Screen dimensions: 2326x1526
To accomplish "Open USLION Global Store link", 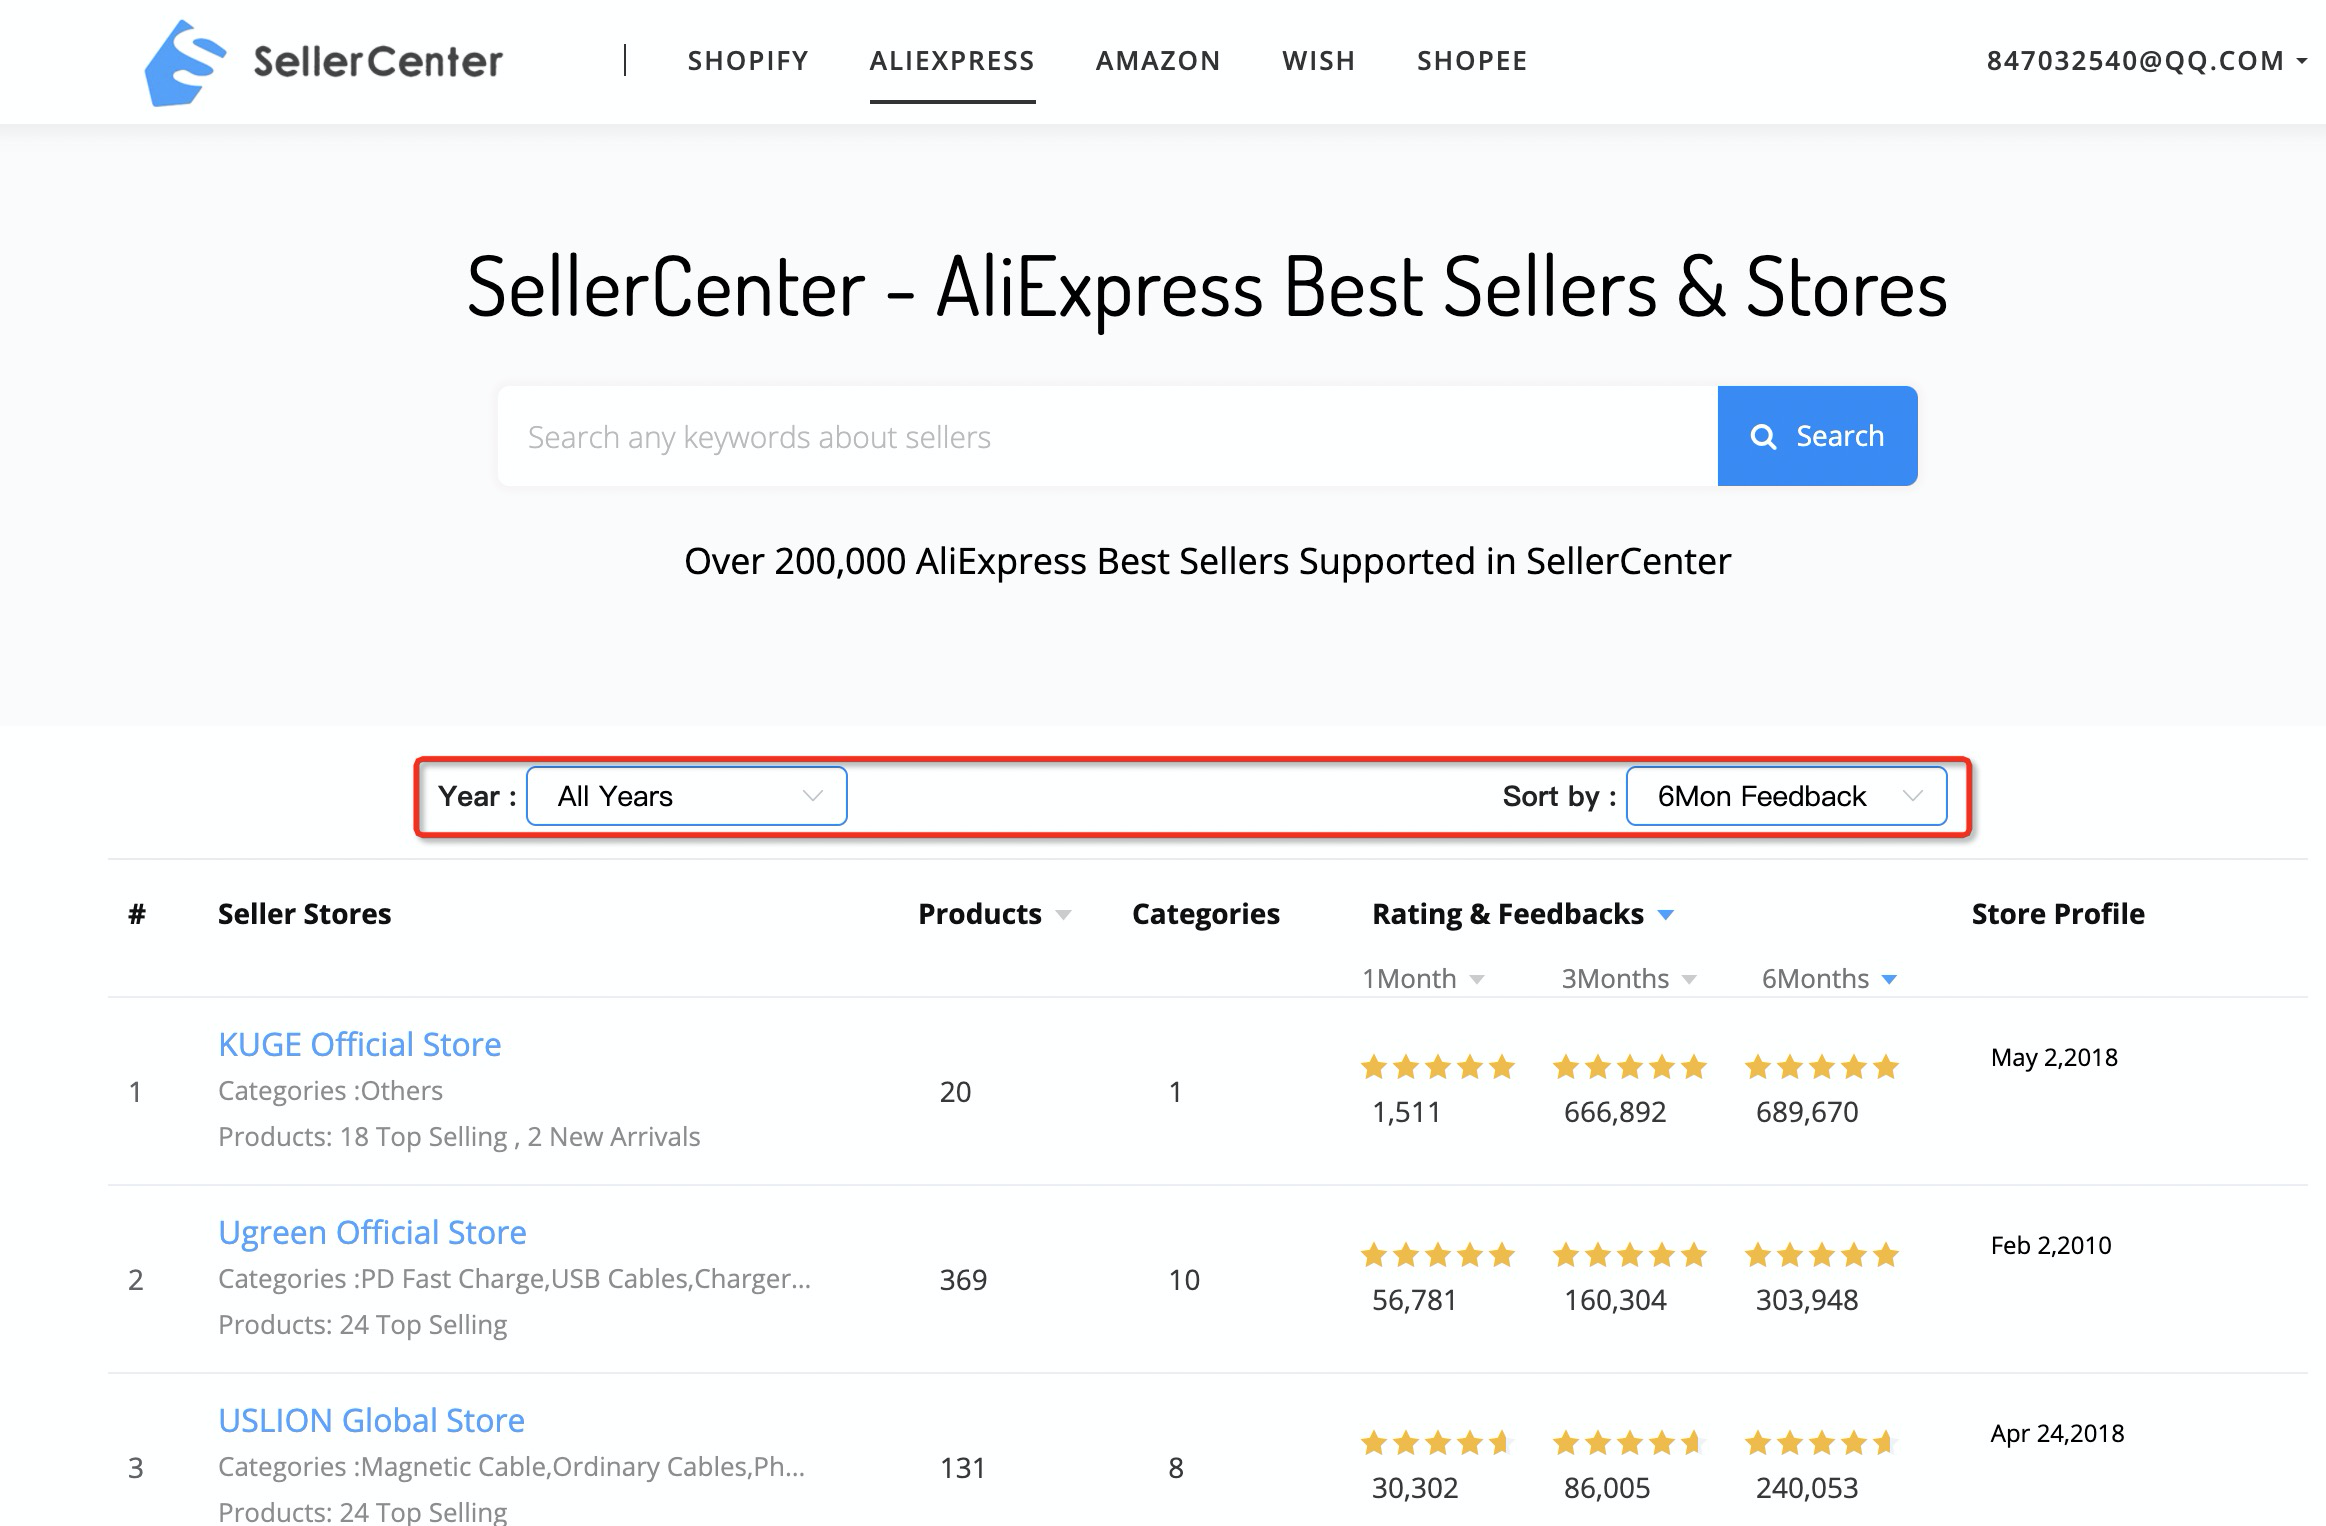I will click(371, 1420).
